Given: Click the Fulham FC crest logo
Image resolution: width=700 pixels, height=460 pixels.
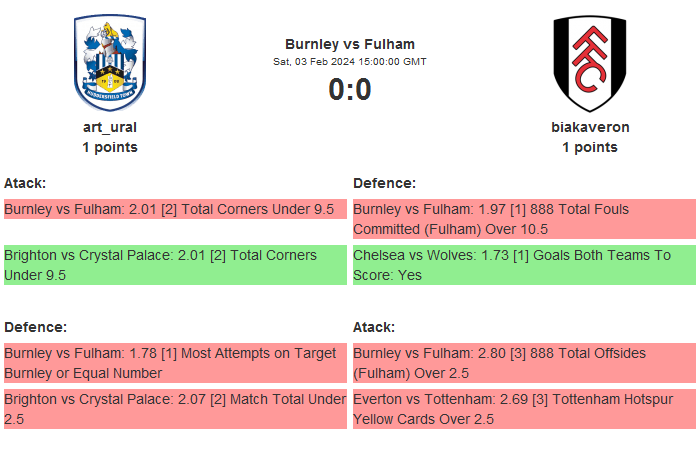Looking at the screenshot, I should point(589,63).
